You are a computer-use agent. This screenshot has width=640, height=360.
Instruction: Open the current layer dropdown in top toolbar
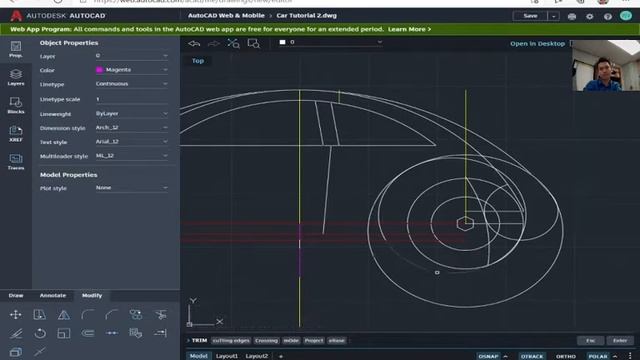click(331, 42)
